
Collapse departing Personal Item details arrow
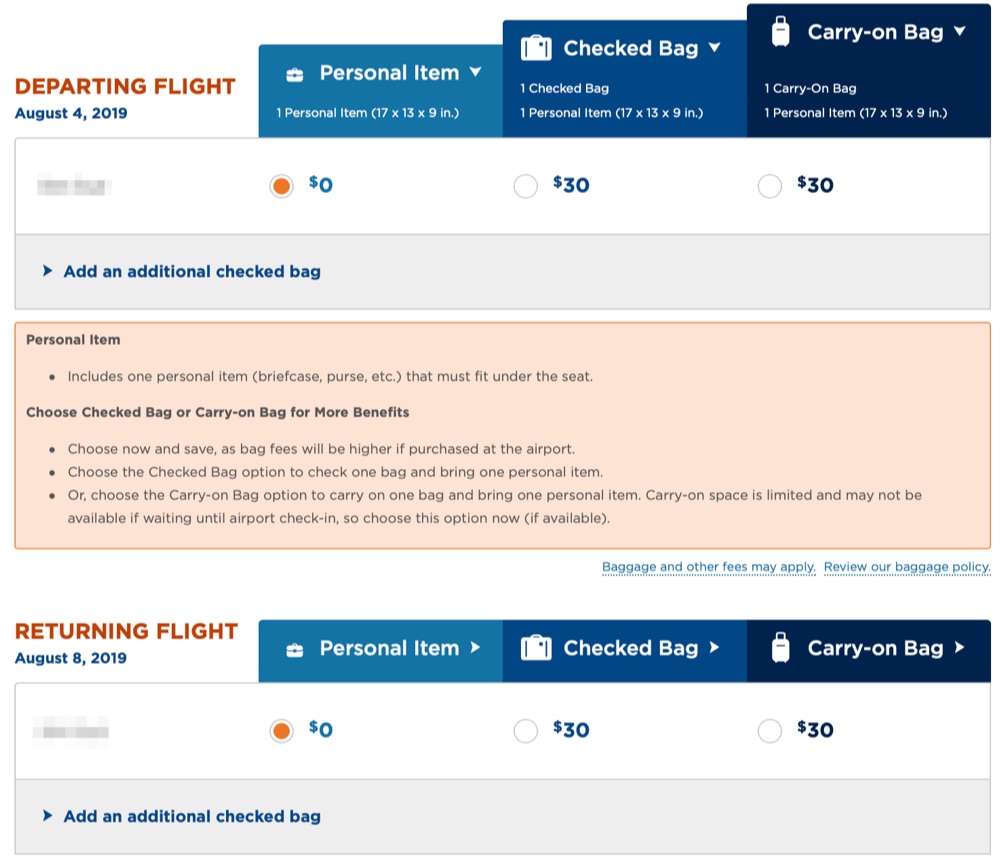point(475,72)
